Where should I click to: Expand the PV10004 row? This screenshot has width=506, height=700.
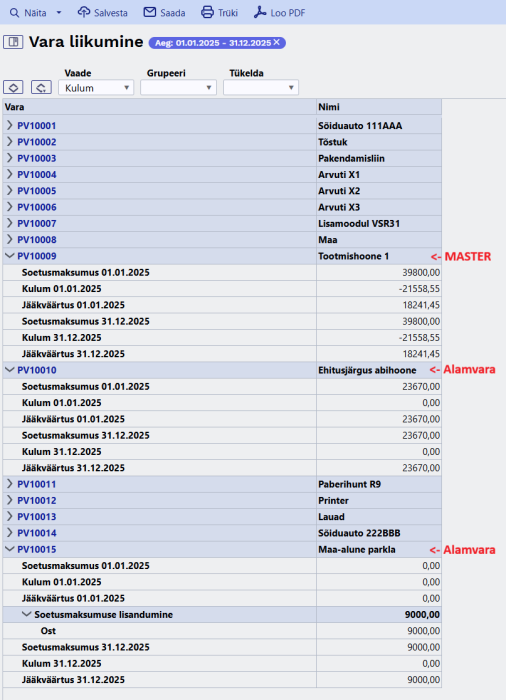click(x=9, y=174)
